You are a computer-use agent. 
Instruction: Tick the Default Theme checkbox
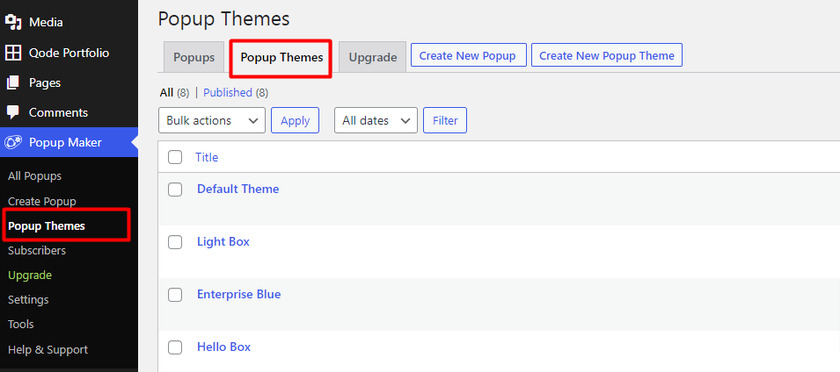(x=175, y=189)
